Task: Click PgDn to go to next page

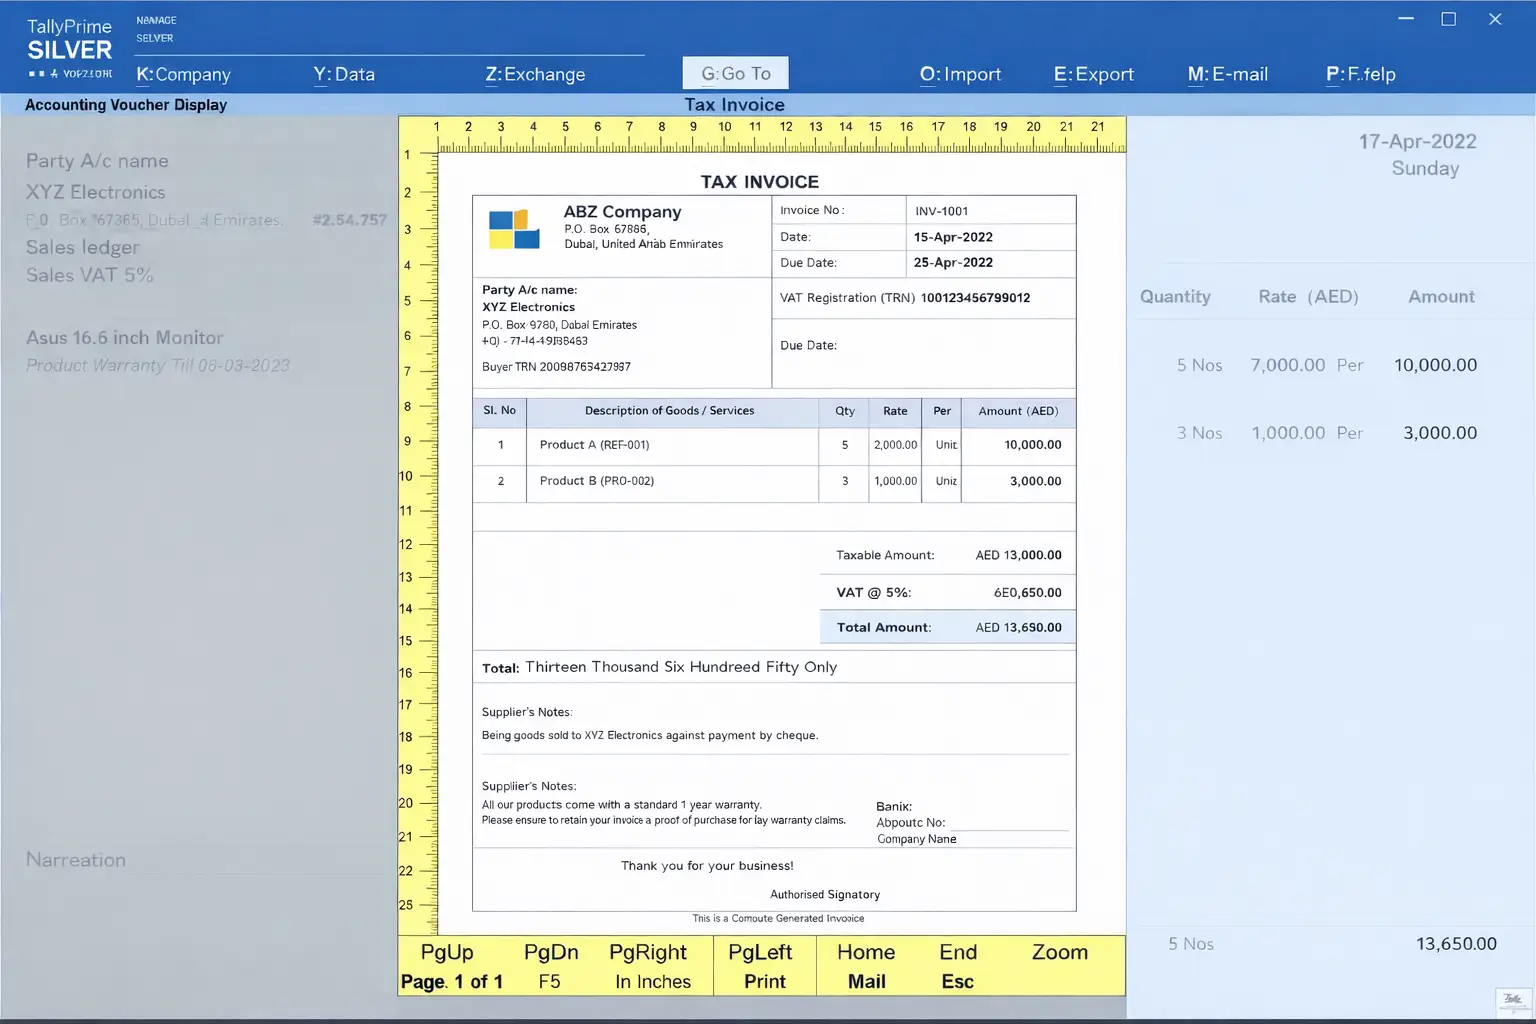Action: [x=549, y=952]
